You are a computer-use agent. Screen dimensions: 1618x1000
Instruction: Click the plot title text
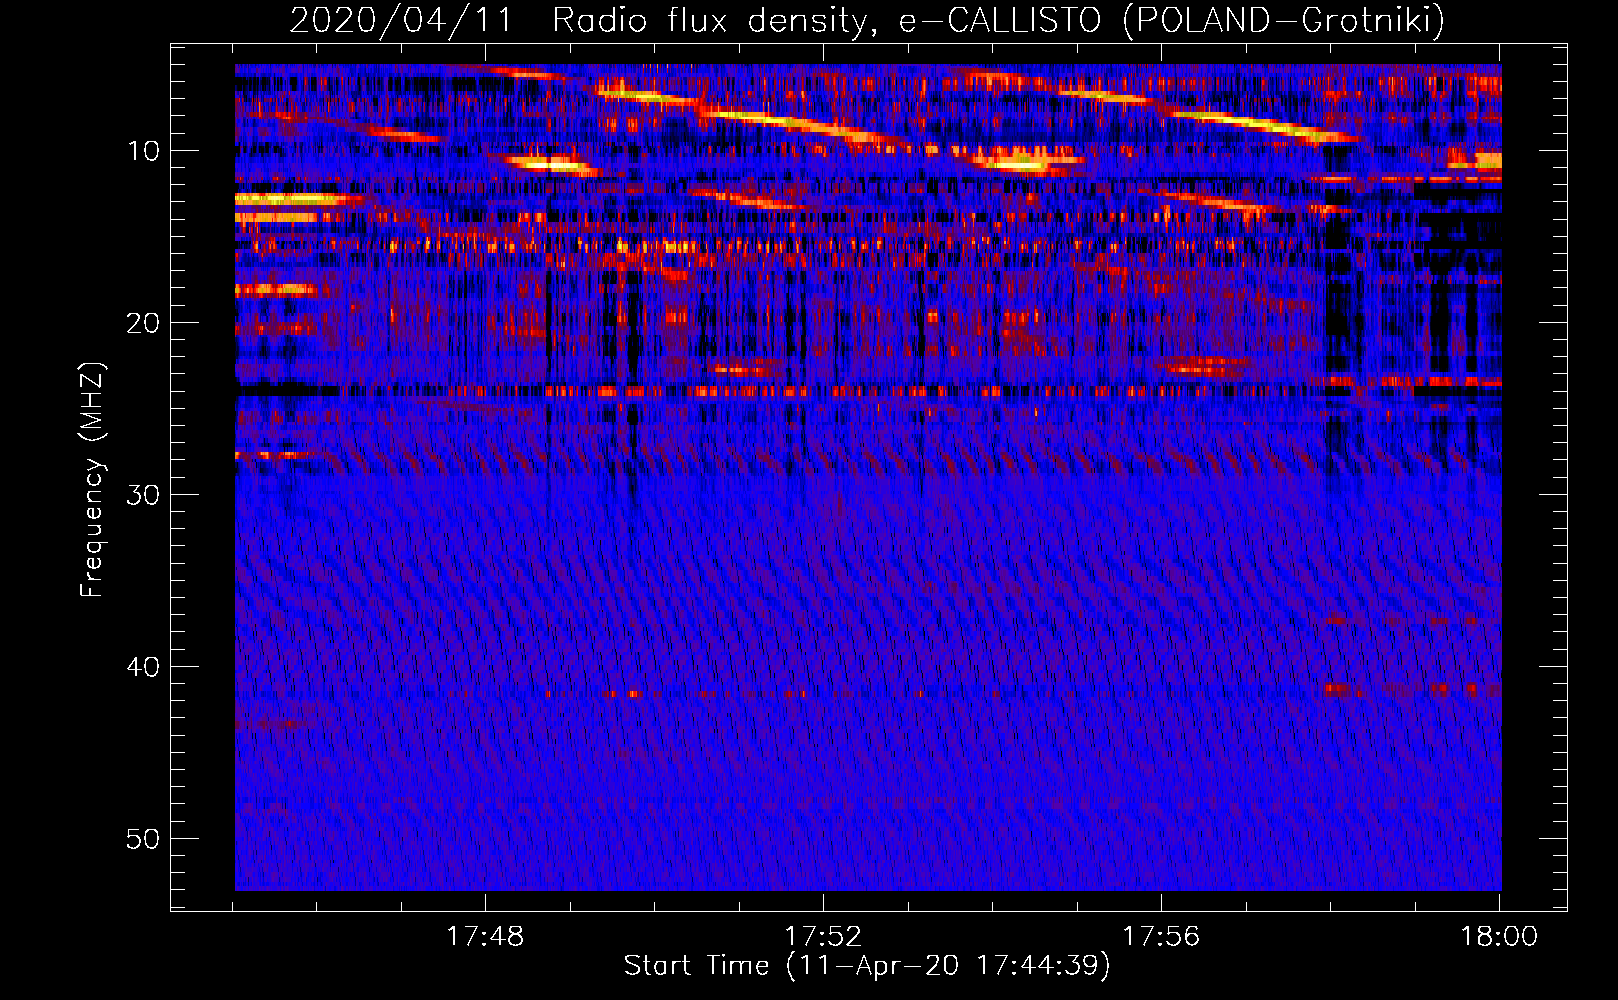point(867,20)
